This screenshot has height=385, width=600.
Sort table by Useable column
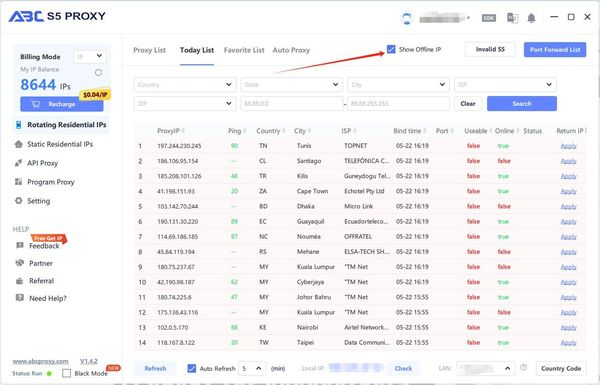point(491,131)
